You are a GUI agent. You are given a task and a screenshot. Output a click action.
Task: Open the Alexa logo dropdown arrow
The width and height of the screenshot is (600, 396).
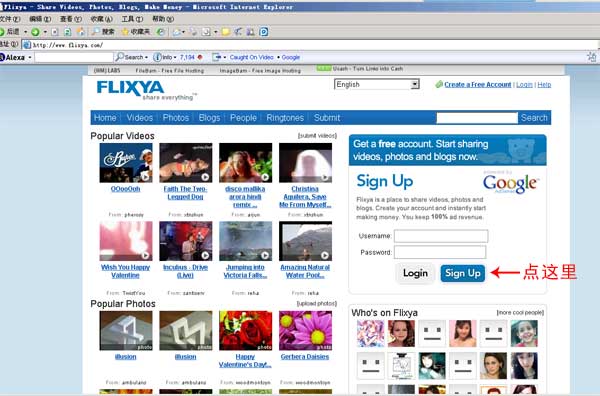point(30,57)
